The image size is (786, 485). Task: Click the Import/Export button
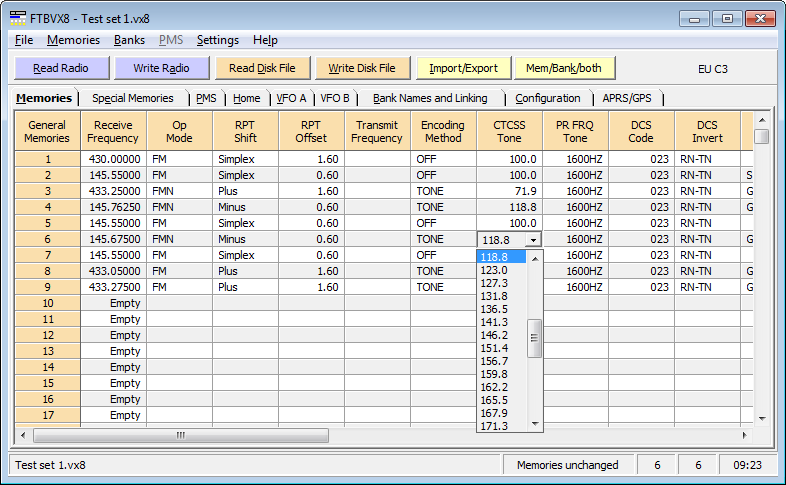tap(463, 68)
